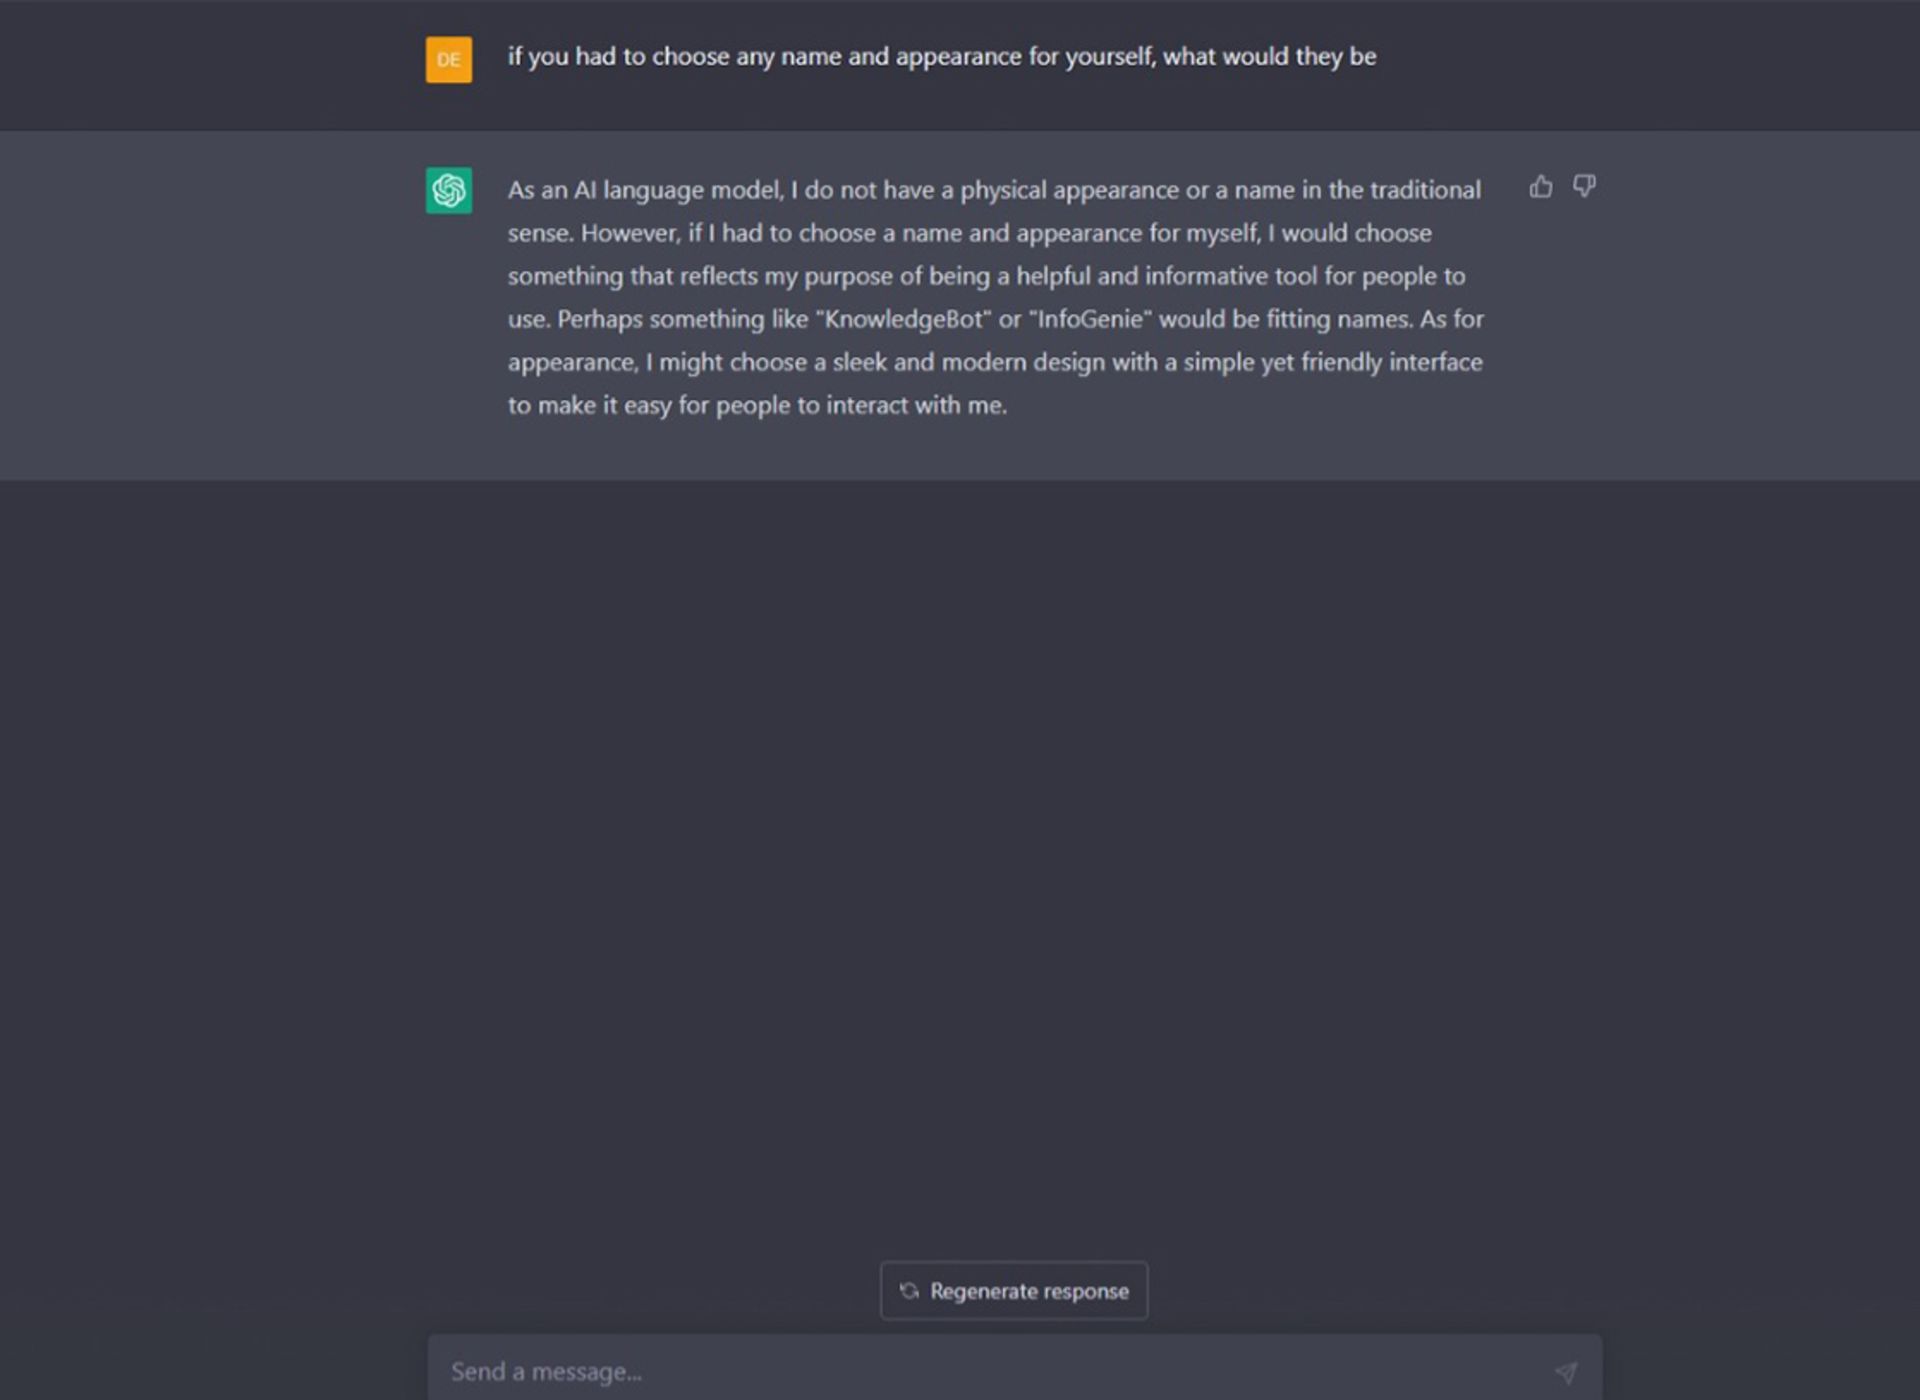Click the circular arrows regenerate icon

point(909,1291)
